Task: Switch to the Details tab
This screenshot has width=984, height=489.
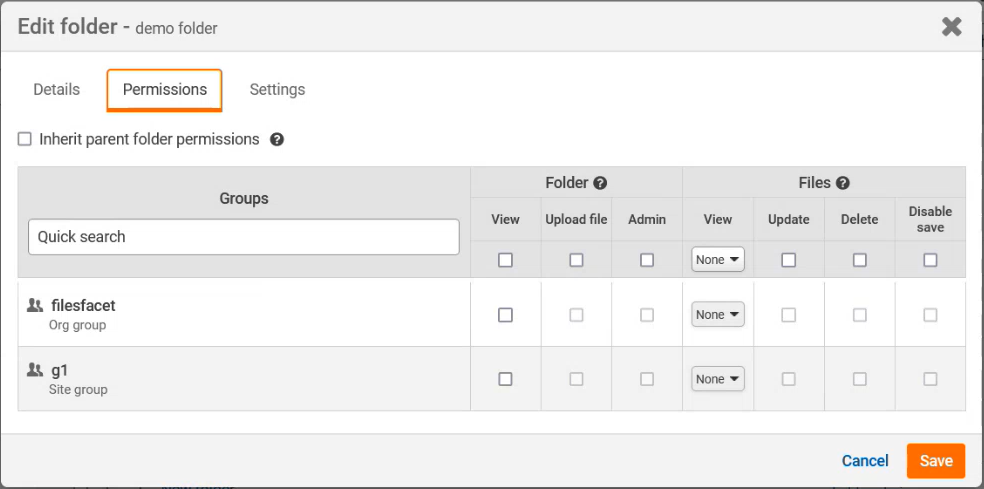Action: coord(56,89)
